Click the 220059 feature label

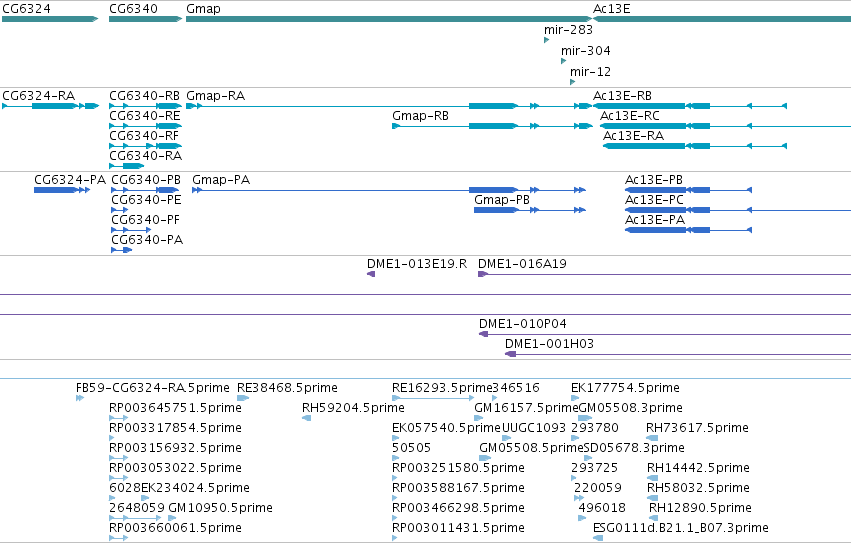598,489
